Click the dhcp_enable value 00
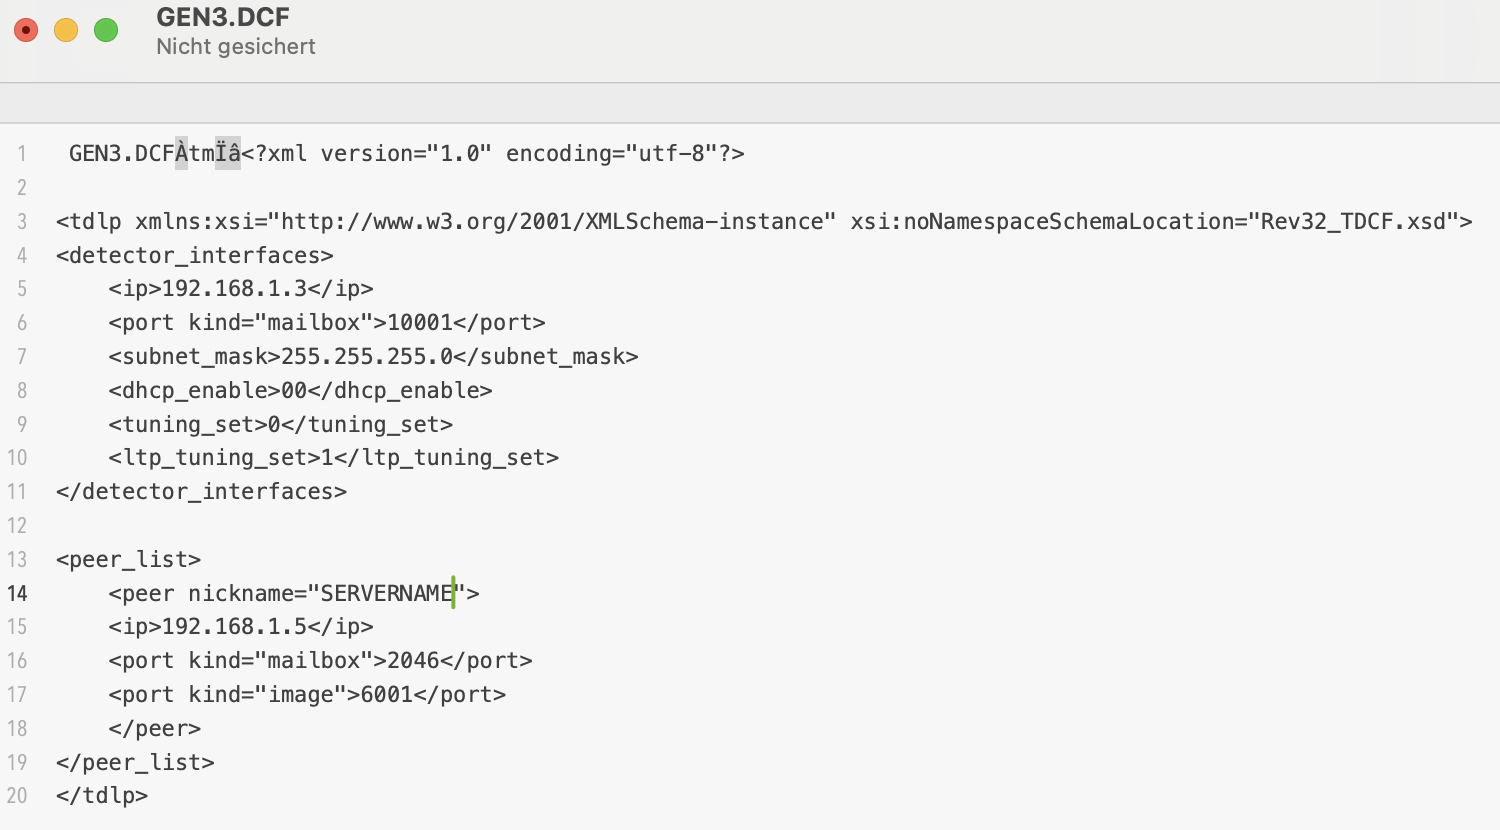Viewport: 1500px width, 830px height. [x=294, y=391]
